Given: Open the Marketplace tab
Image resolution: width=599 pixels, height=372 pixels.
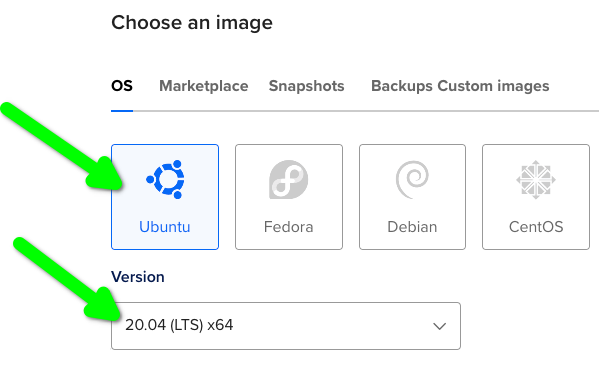Looking at the screenshot, I should click(204, 86).
